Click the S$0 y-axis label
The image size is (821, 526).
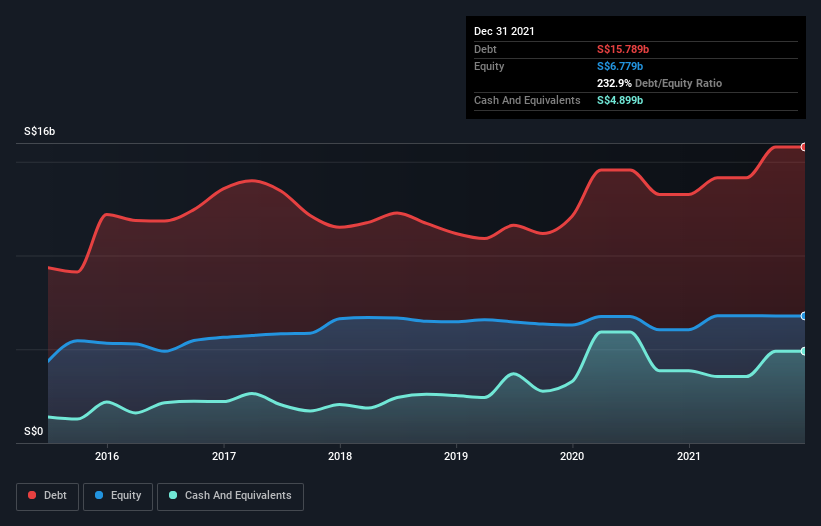(34, 432)
